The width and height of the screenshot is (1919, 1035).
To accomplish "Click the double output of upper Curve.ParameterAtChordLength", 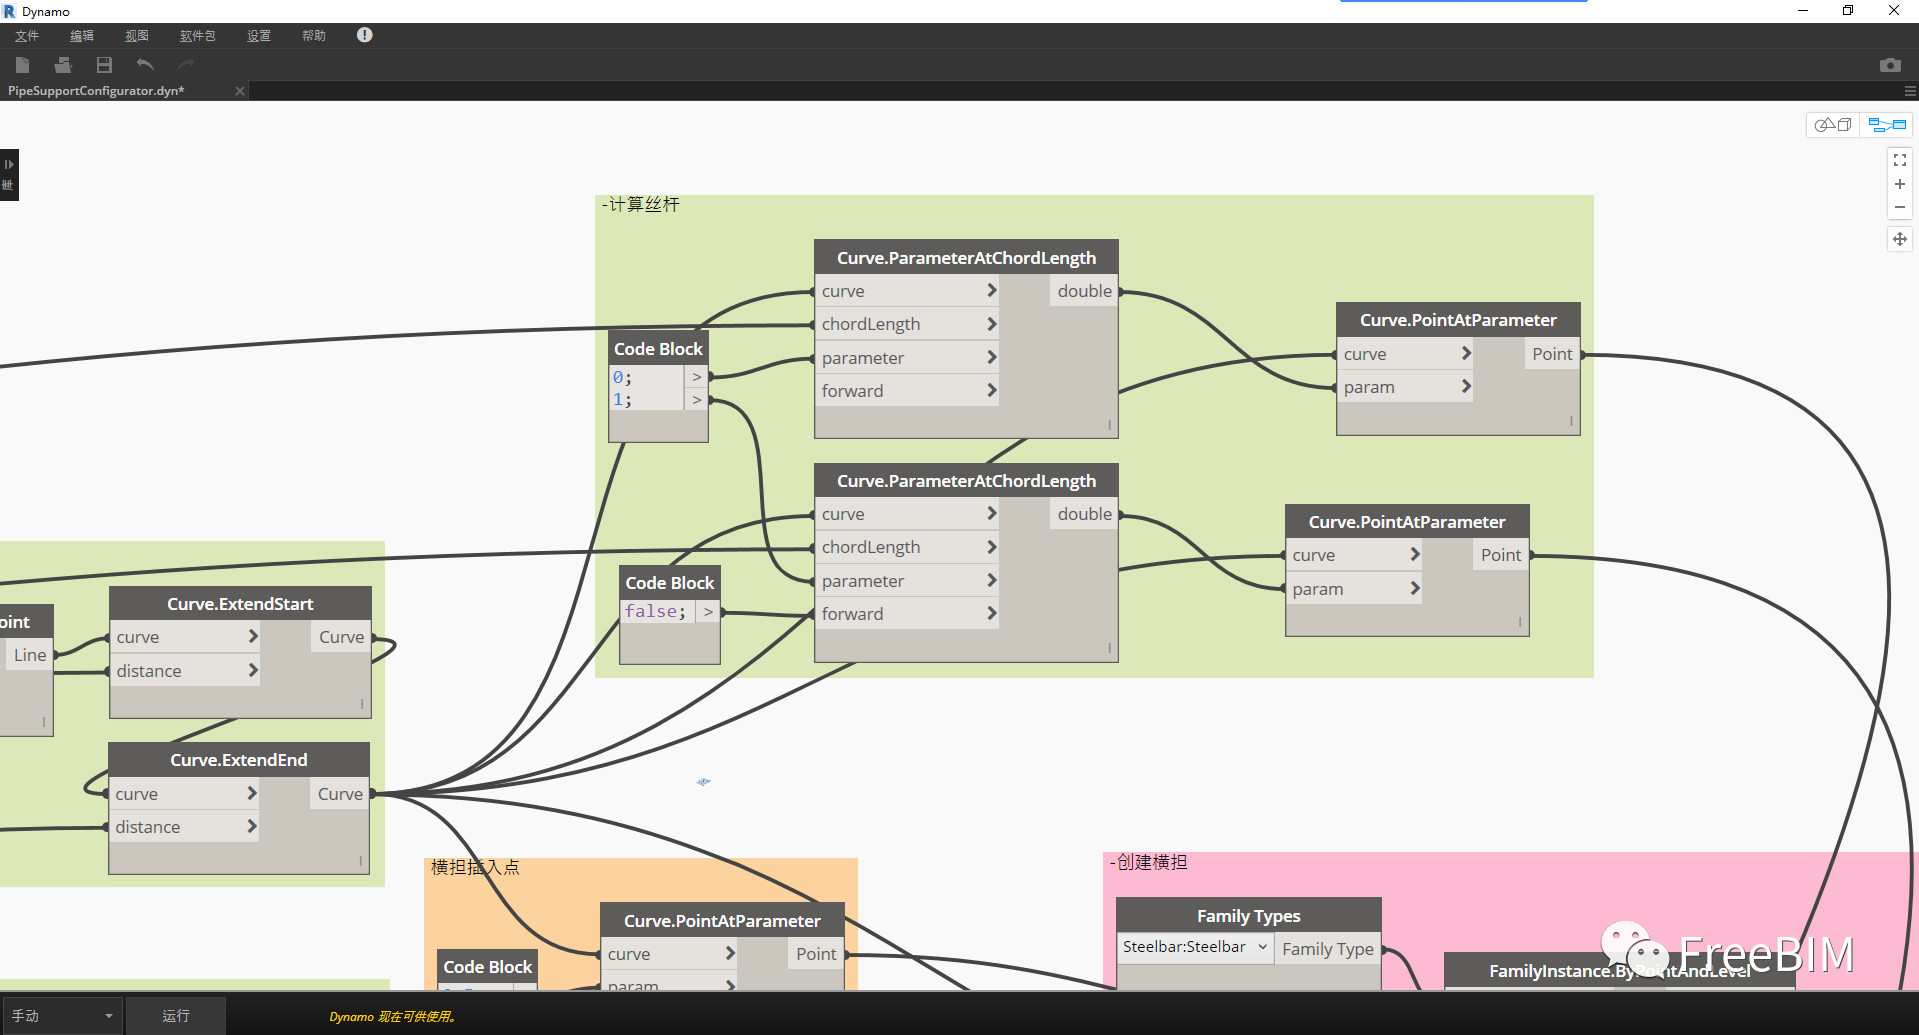I will coord(1084,291).
